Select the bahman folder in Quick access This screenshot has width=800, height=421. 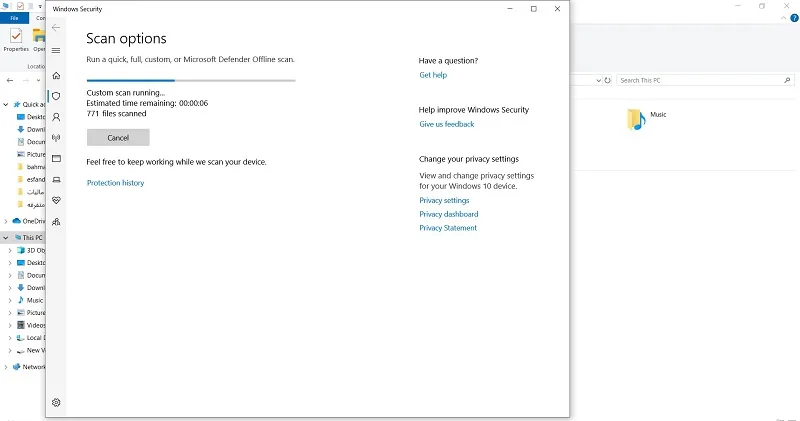31,167
